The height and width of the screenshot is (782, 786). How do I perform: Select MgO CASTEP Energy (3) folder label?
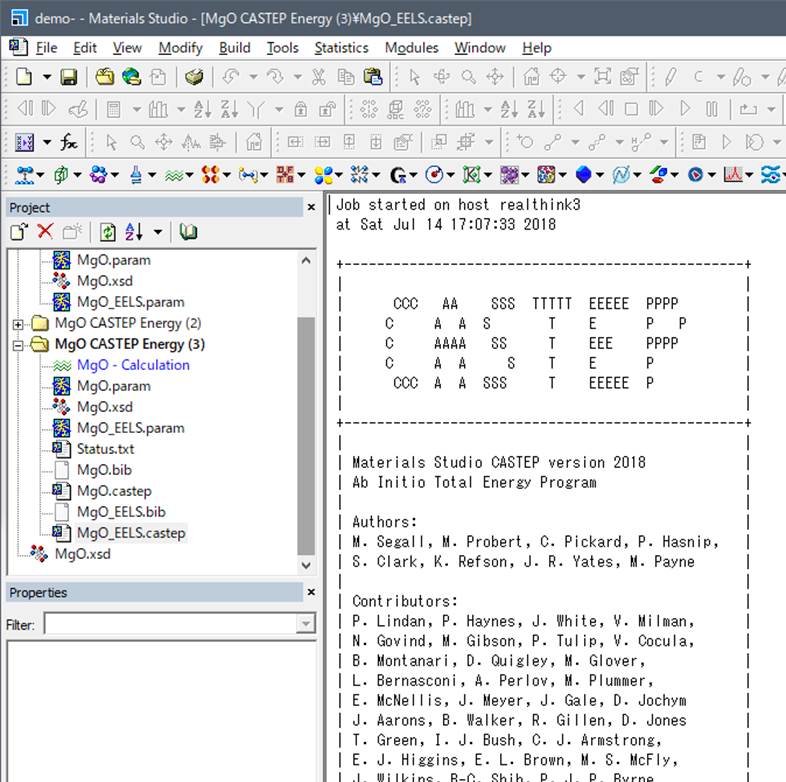pos(130,344)
